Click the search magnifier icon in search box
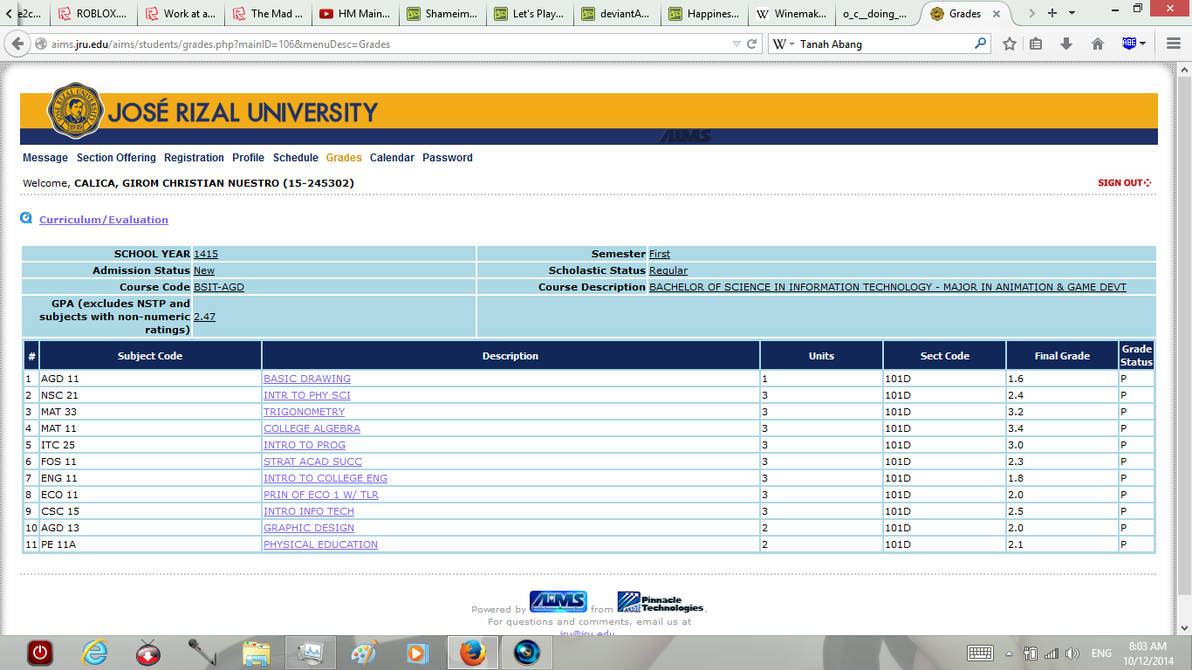 coord(980,44)
